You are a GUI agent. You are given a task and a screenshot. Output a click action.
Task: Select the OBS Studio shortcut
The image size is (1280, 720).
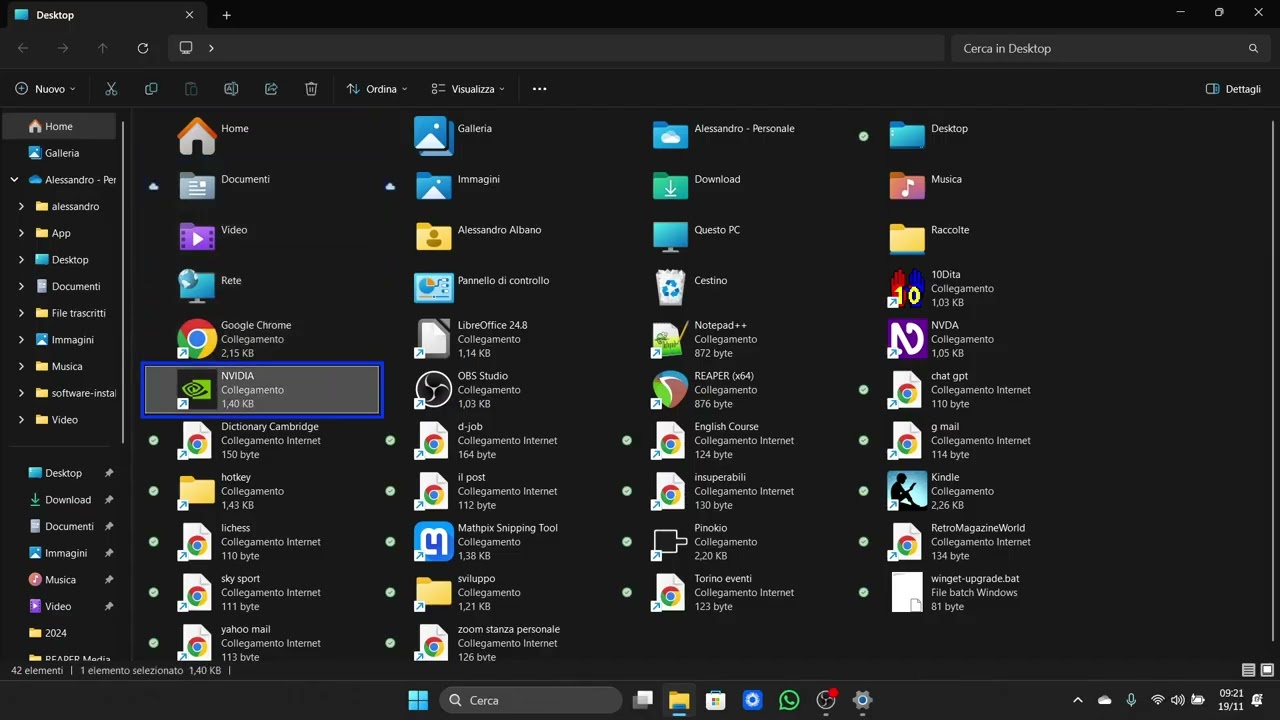tap(499, 390)
